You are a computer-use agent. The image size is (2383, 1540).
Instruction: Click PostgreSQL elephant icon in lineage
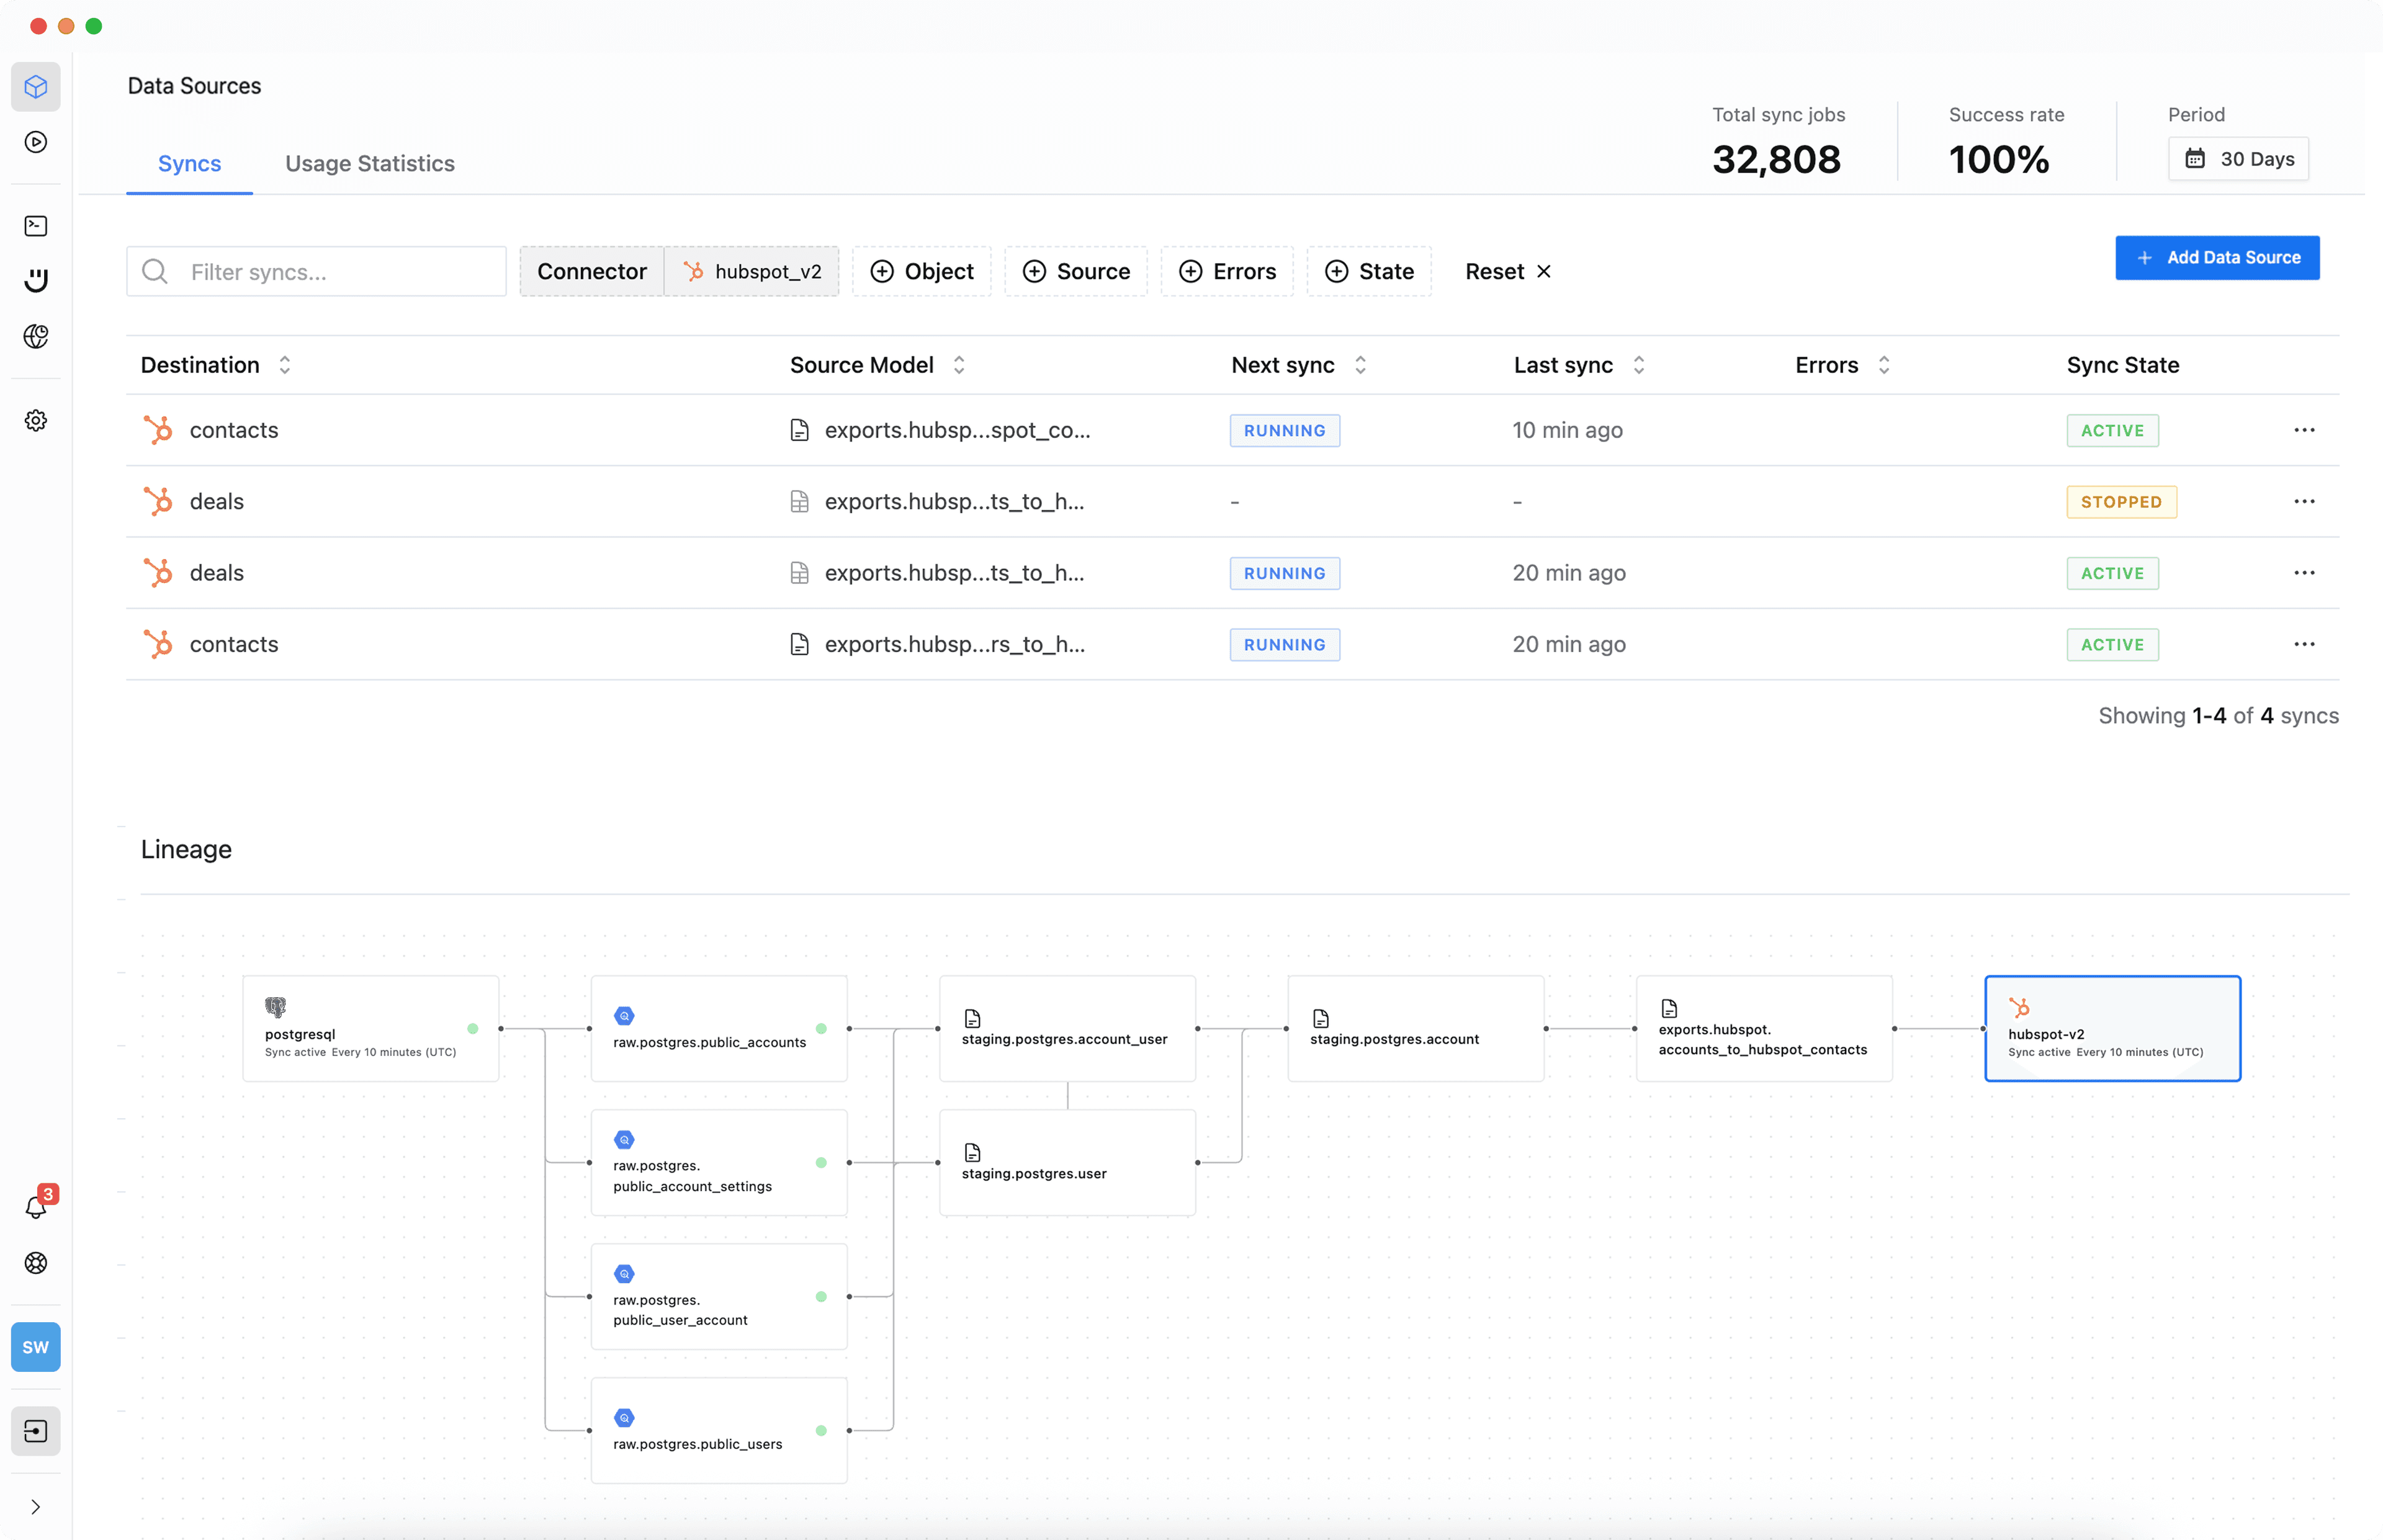275,1007
